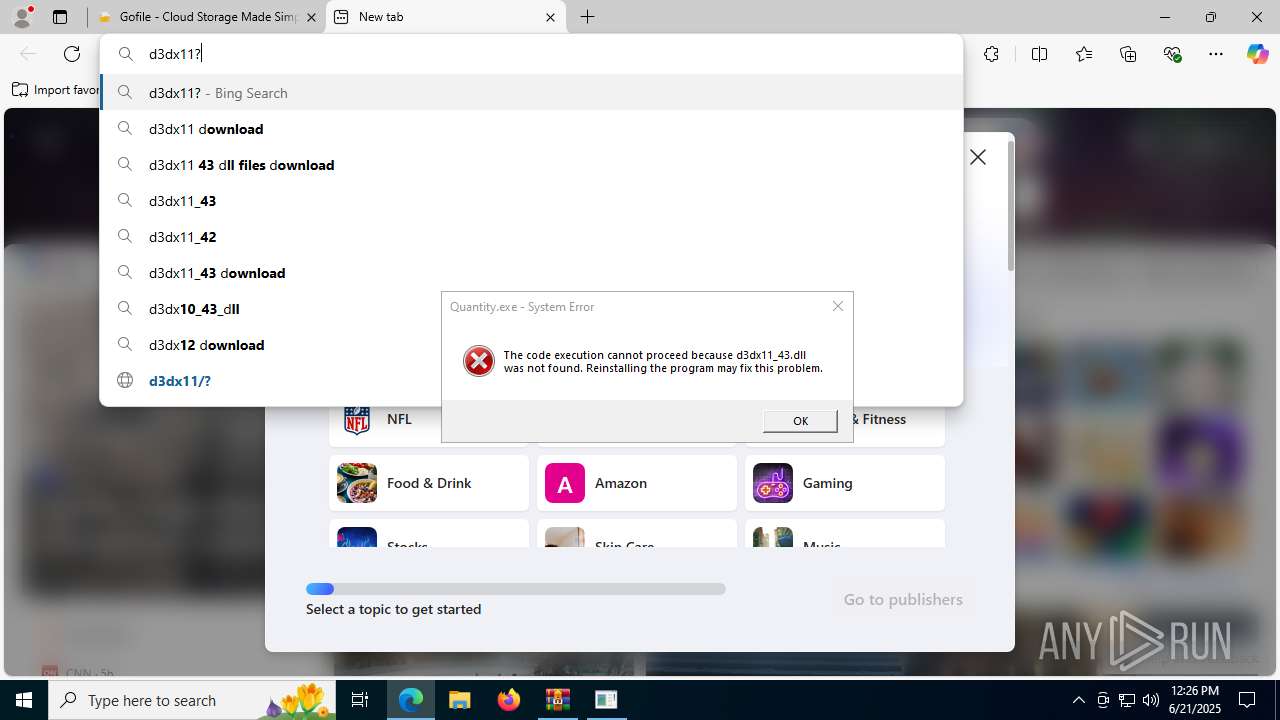Open the notification center icon

1247,700
